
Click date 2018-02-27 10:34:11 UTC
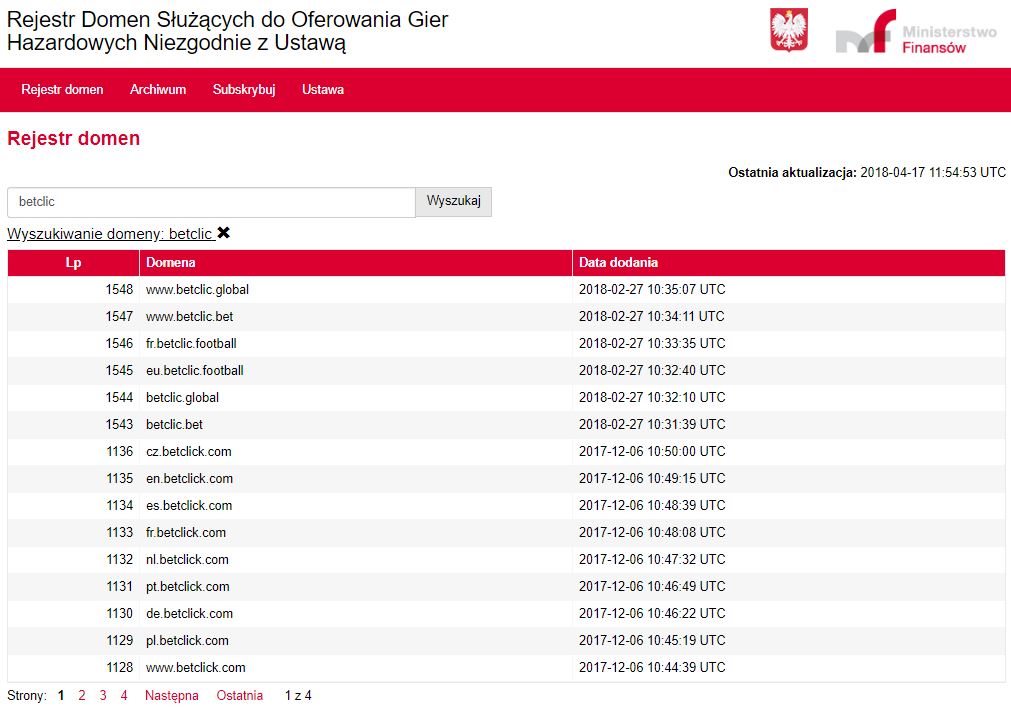click(652, 317)
